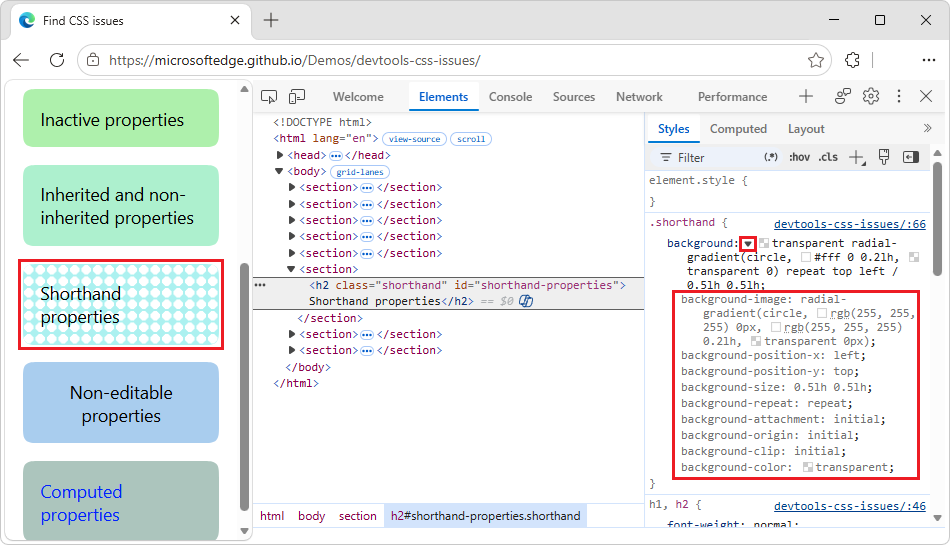950x545 pixels.
Task: Open the Network tab
Action: coord(639,97)
